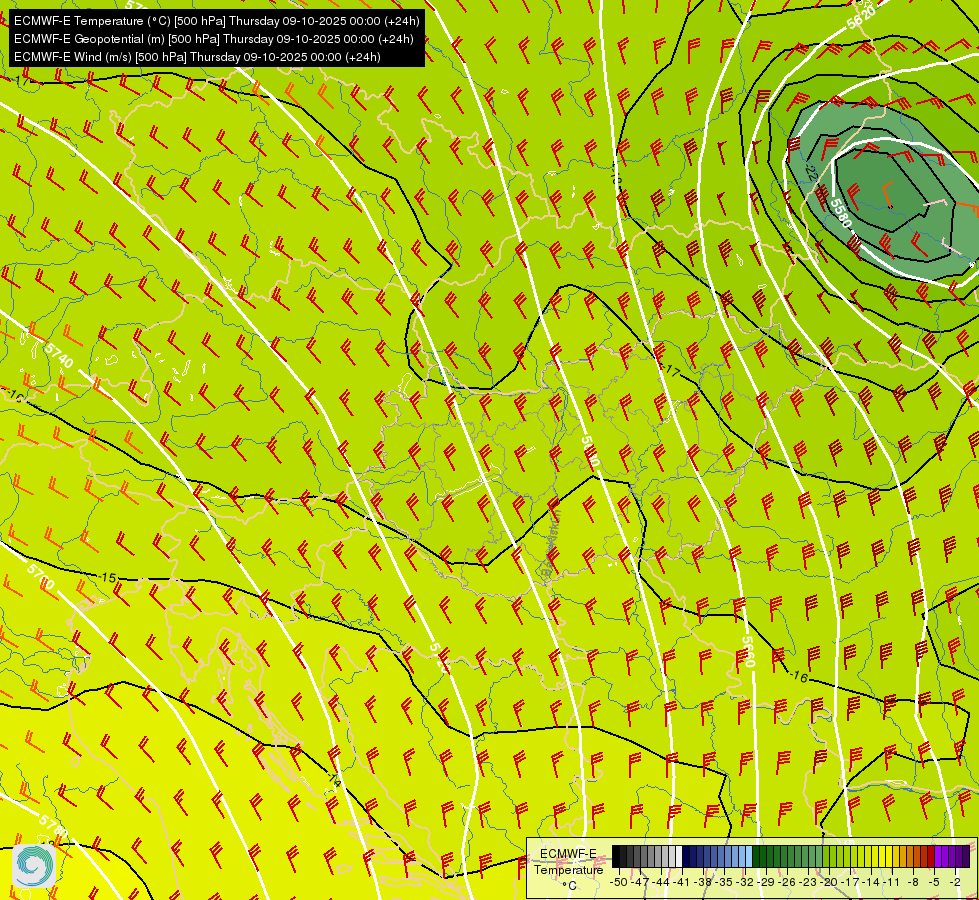The width and height of the screenshot is (979, 900).
Task: Pick the darkest green swatch in the legend
Action: click(x=755, y=856)
